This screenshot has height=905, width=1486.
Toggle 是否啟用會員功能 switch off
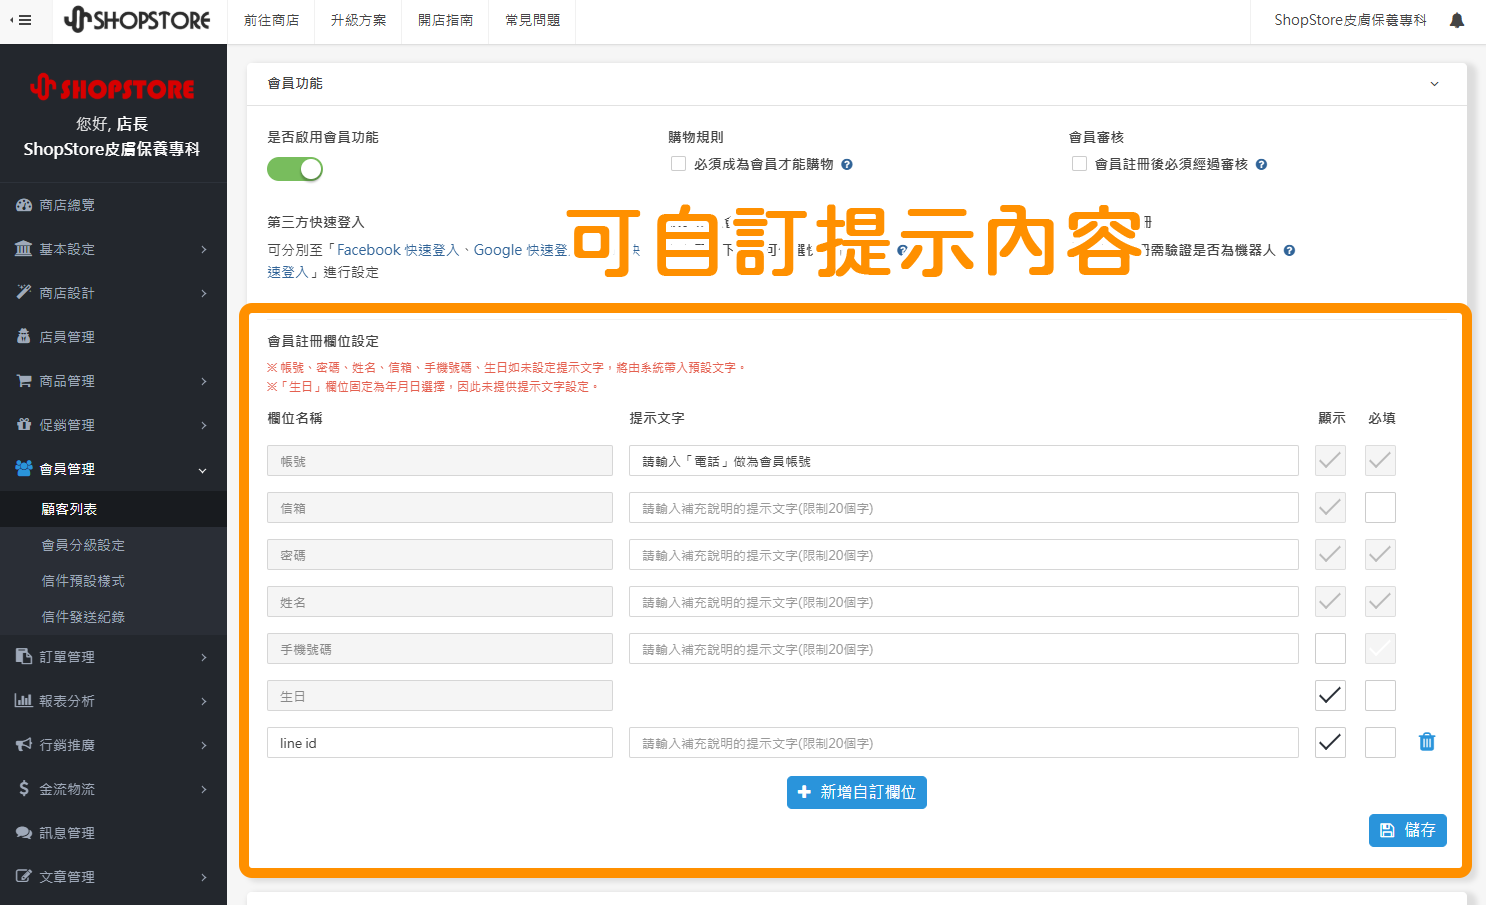(x=295, y=169)
